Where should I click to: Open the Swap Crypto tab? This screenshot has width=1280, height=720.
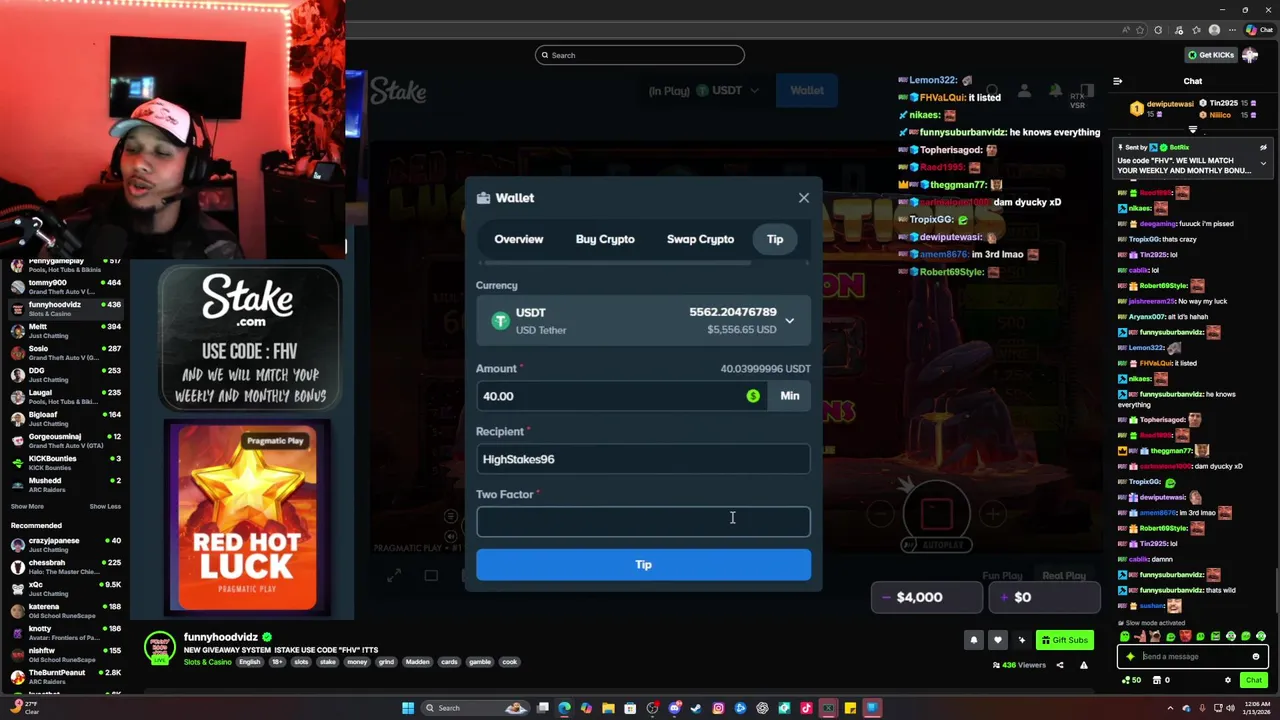[700, 239]
